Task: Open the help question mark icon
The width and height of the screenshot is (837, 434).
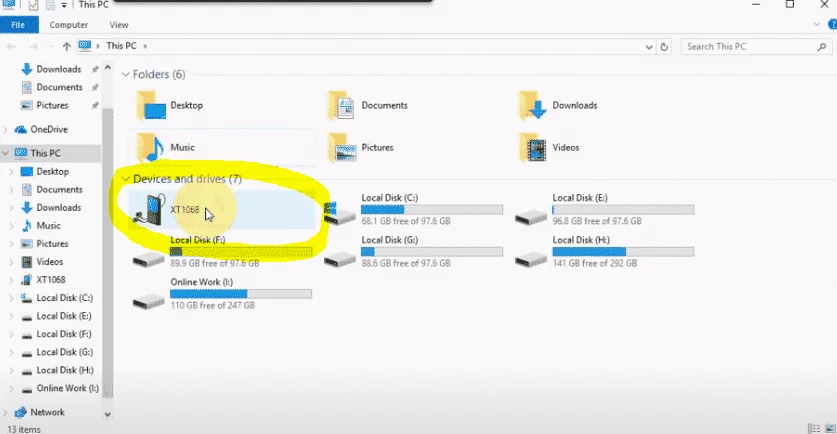Action: tap(832, 25)
